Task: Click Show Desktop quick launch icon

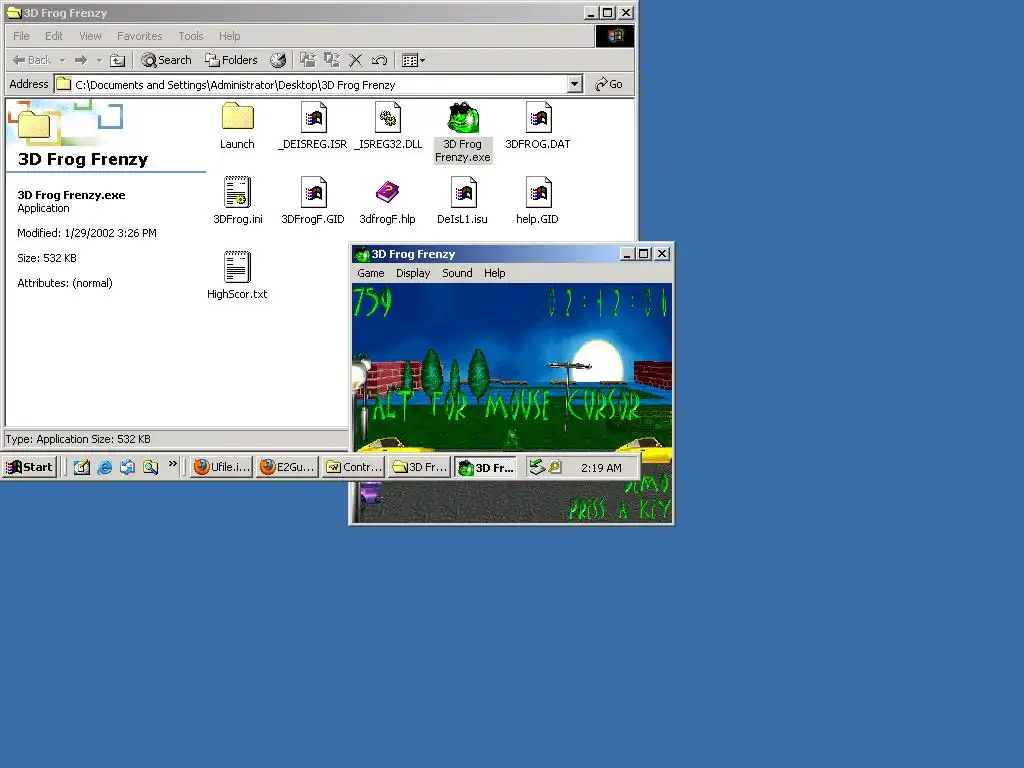Action: 82,467
